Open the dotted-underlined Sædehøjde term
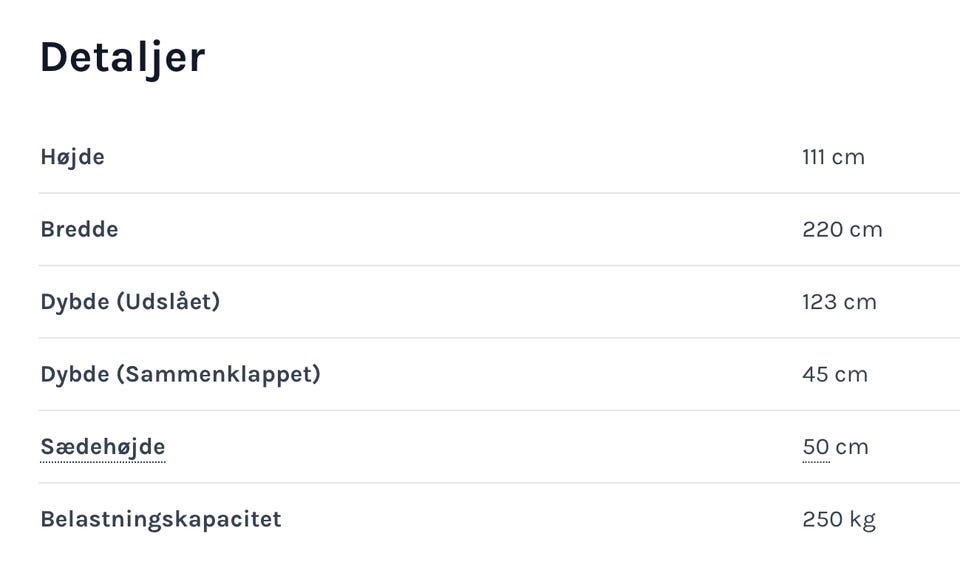 [102, 446]
